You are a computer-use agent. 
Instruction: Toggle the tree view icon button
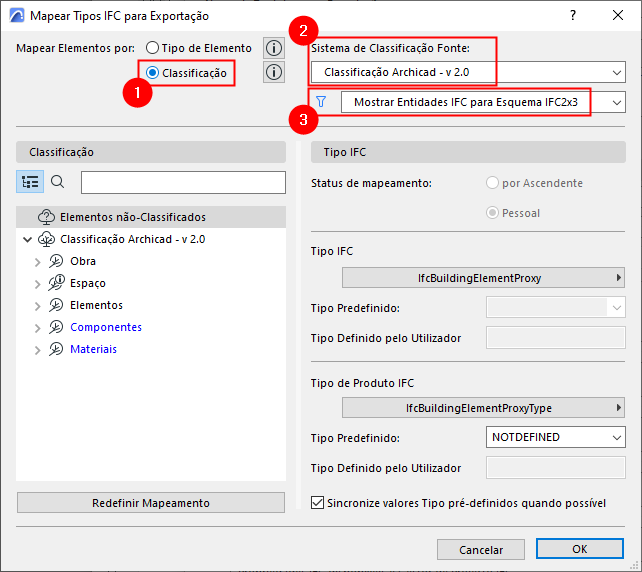coord(30,182)
